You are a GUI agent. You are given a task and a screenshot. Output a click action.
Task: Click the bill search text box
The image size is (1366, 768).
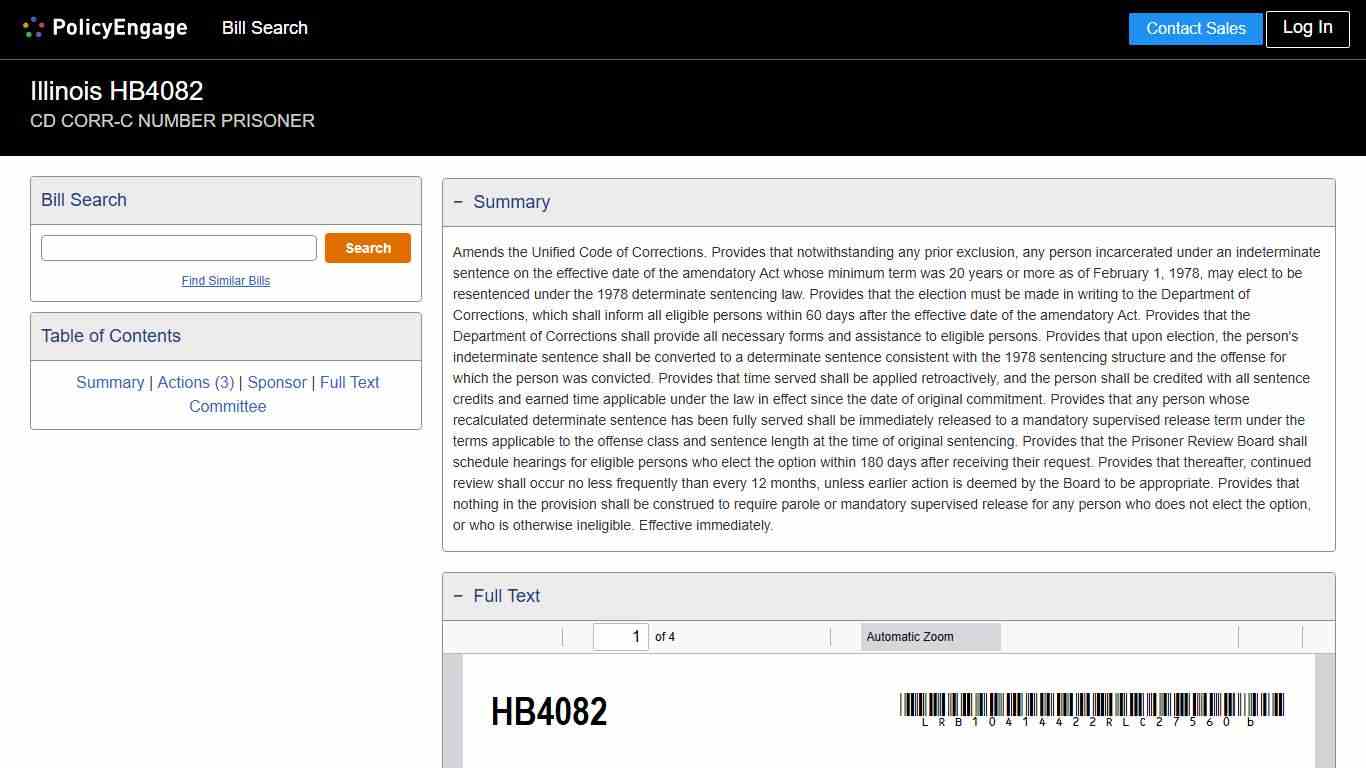(178, 247)
